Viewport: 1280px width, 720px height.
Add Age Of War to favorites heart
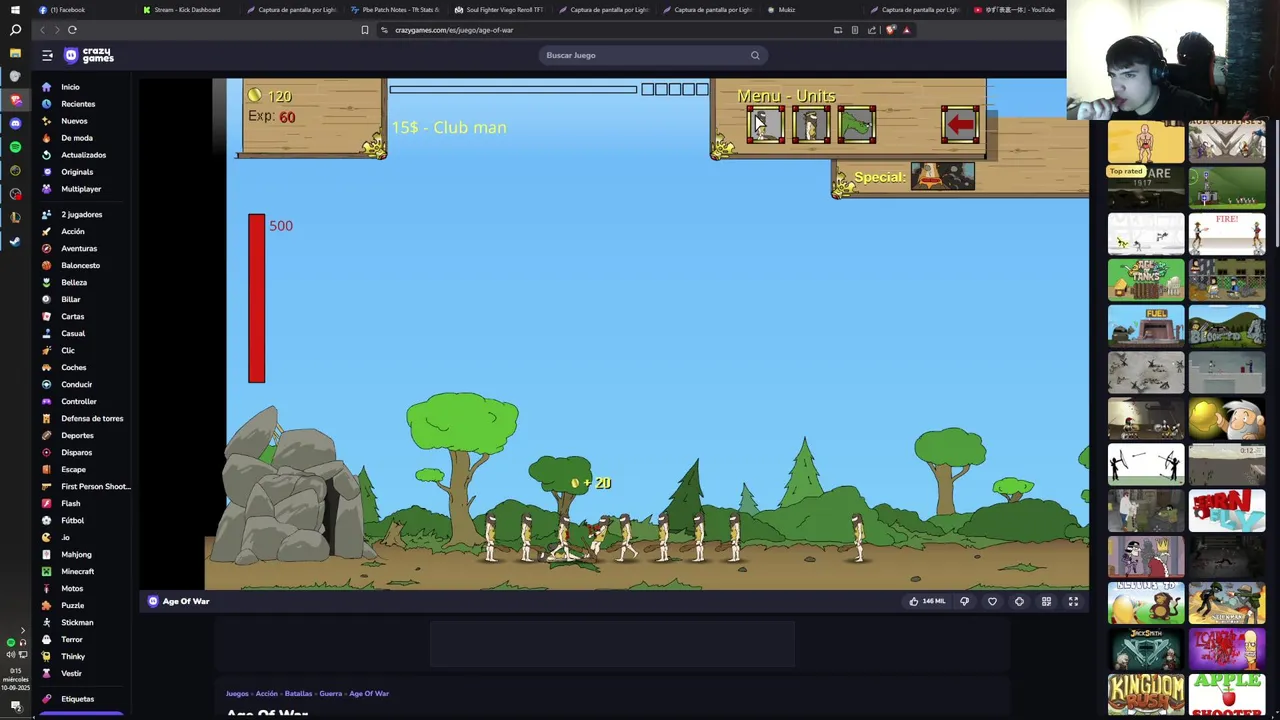[992, 601]
